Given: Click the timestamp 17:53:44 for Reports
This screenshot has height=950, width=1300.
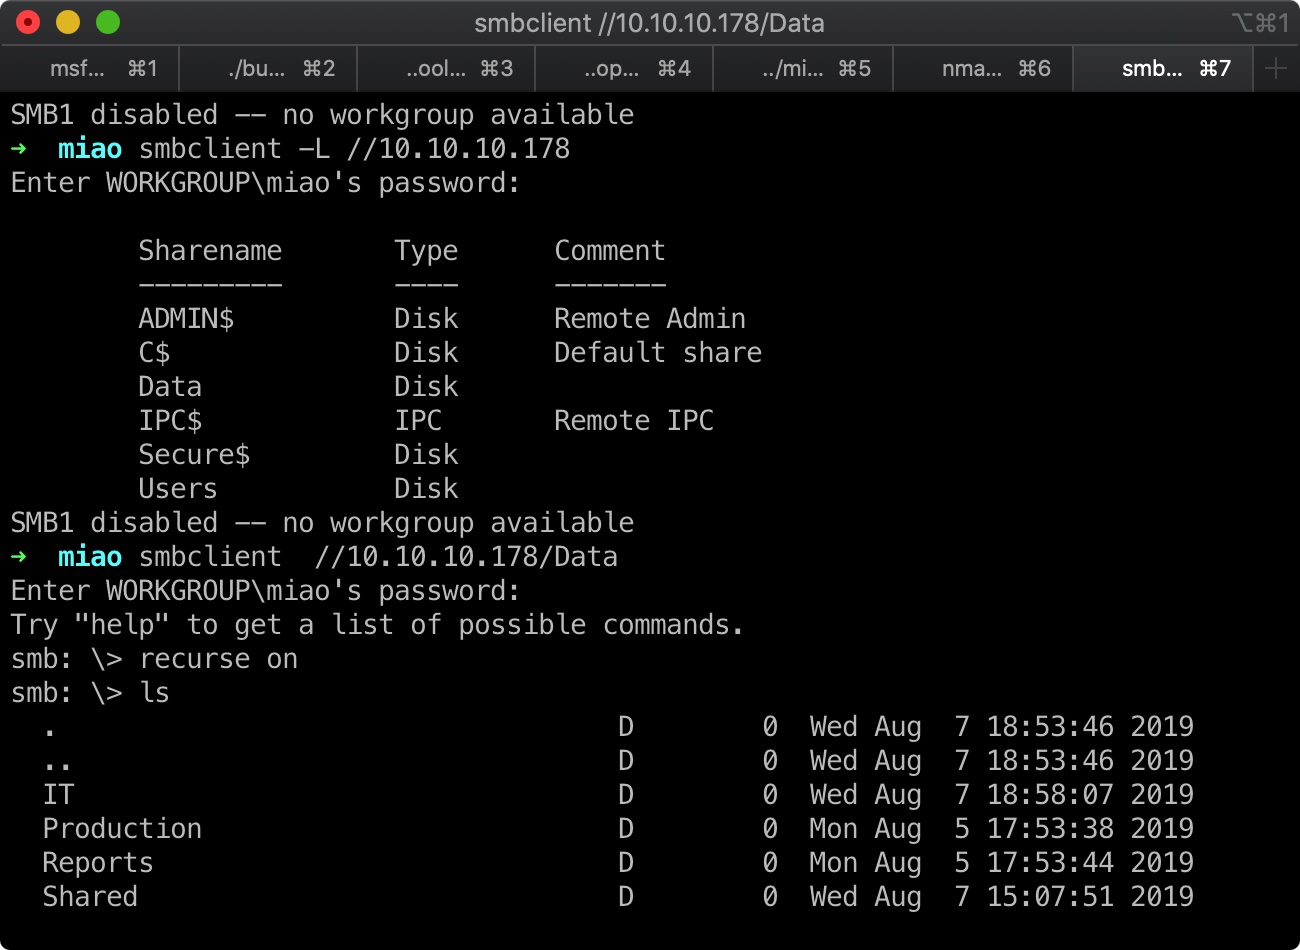Looking at the screenshot, I should tap(1050, 863).
